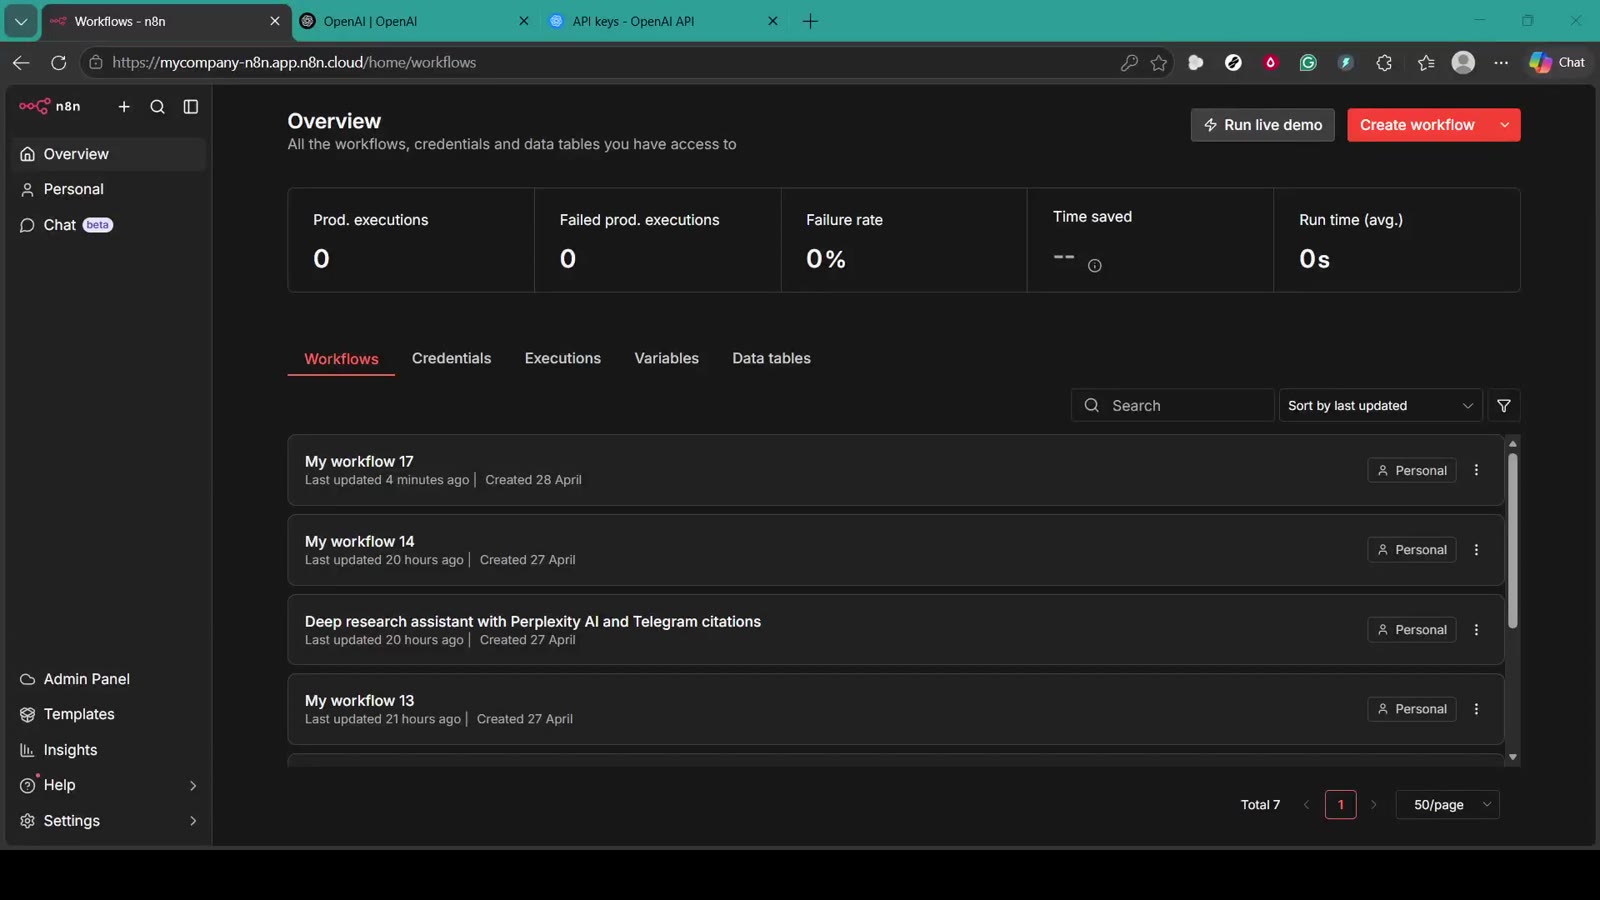Open actions menu for My workflow 13
Image resolution: width=1600 pixels, height=900 pixels.
click(1476, 709)
